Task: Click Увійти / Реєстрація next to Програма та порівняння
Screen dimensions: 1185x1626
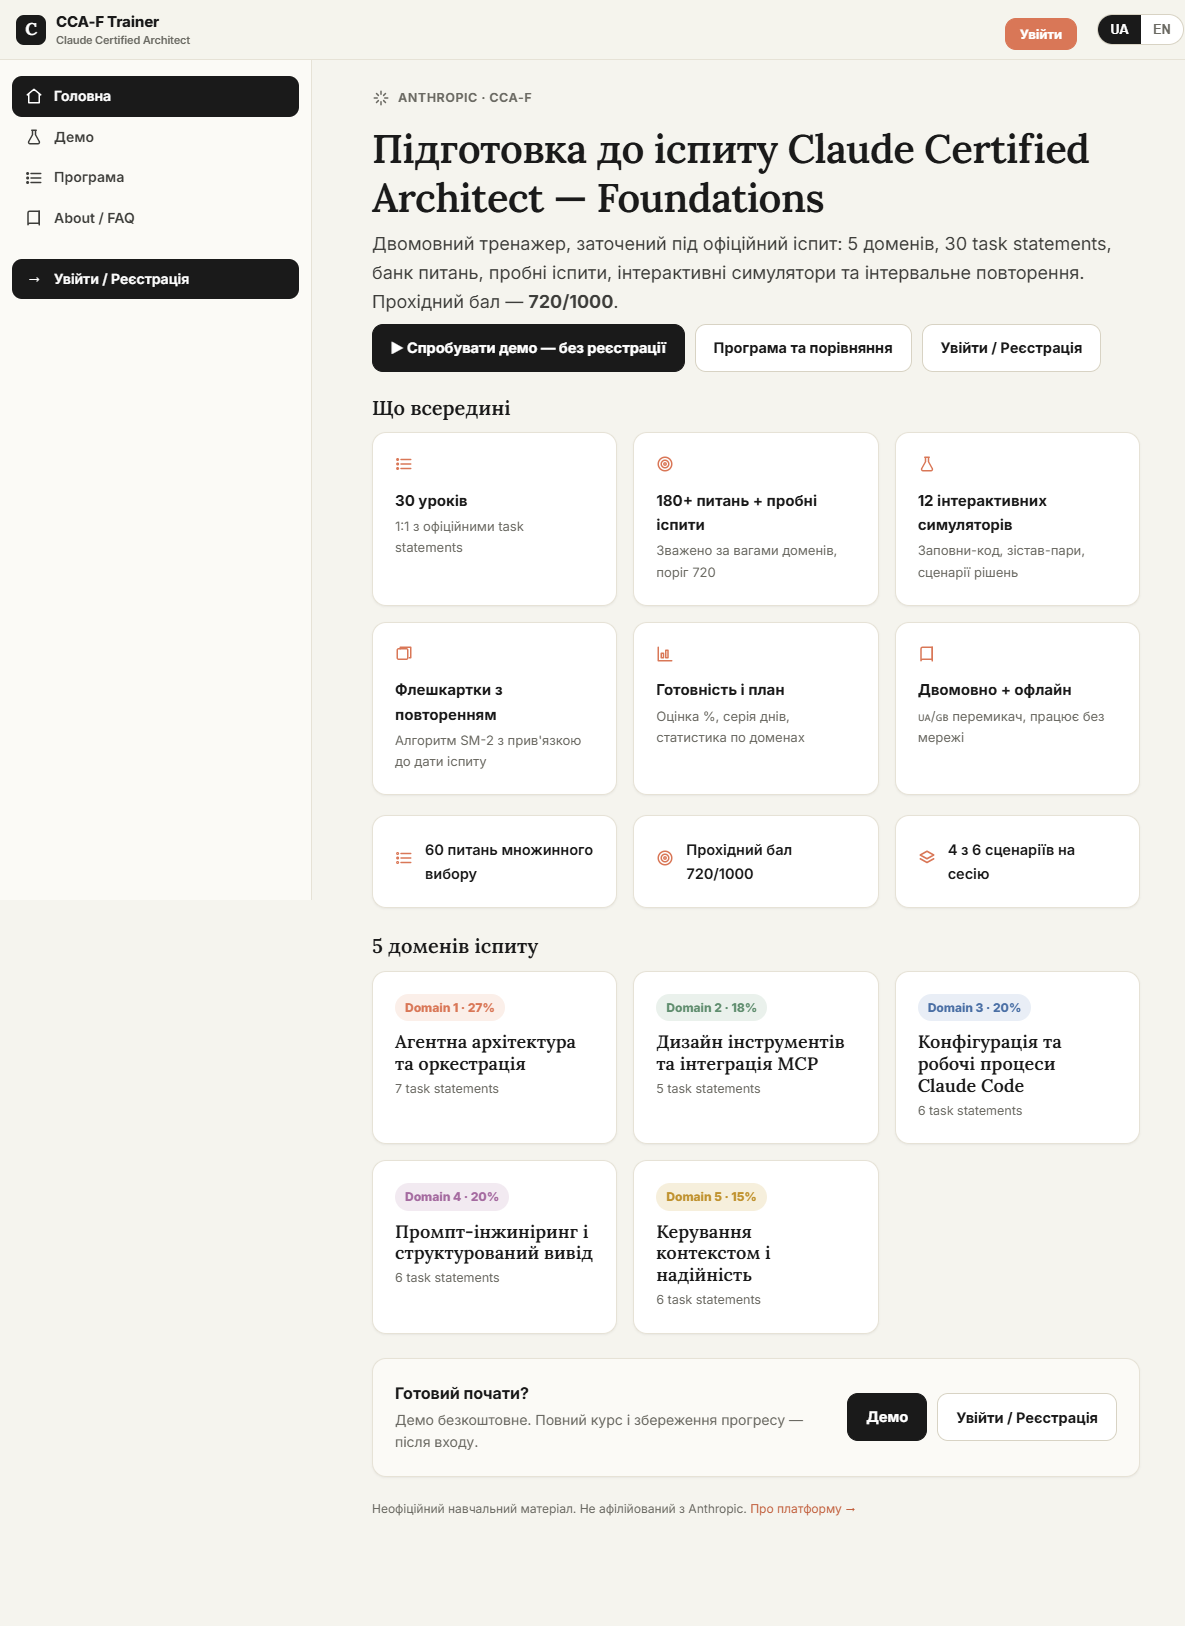Action: pyautogui.click(x=1011, y=348)
